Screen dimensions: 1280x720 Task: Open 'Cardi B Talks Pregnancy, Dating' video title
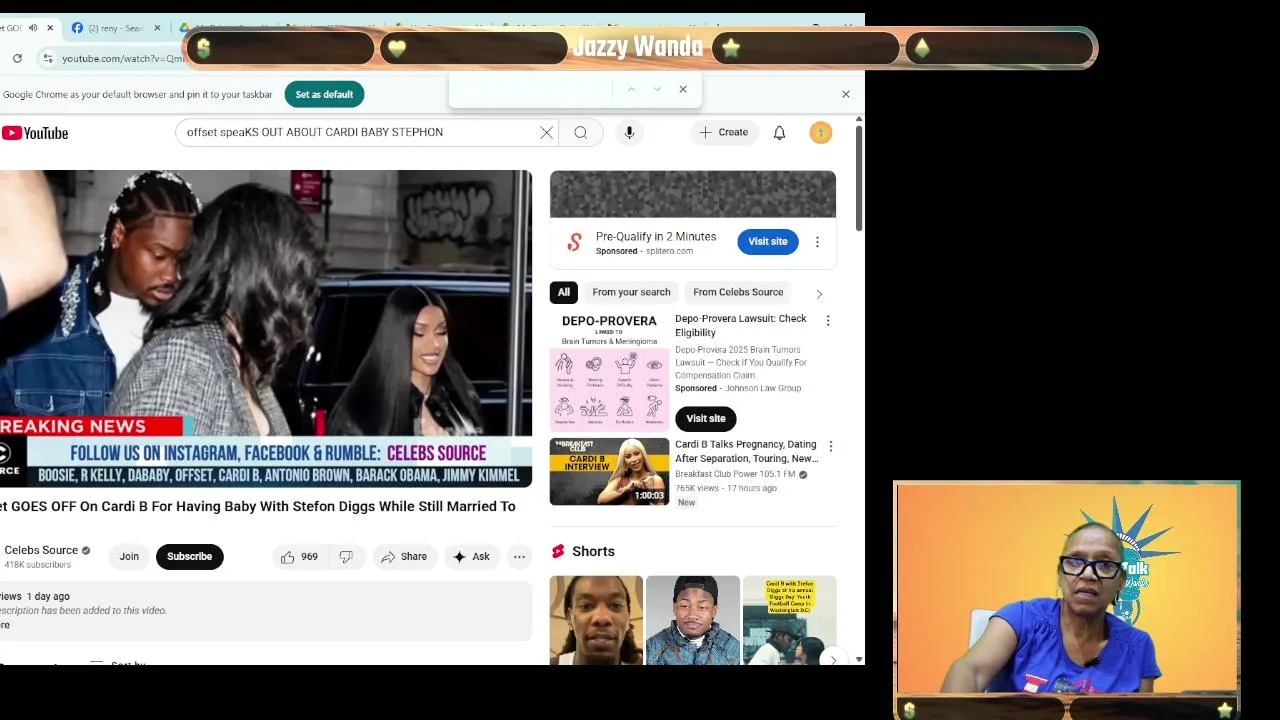[x=747, y=451]
